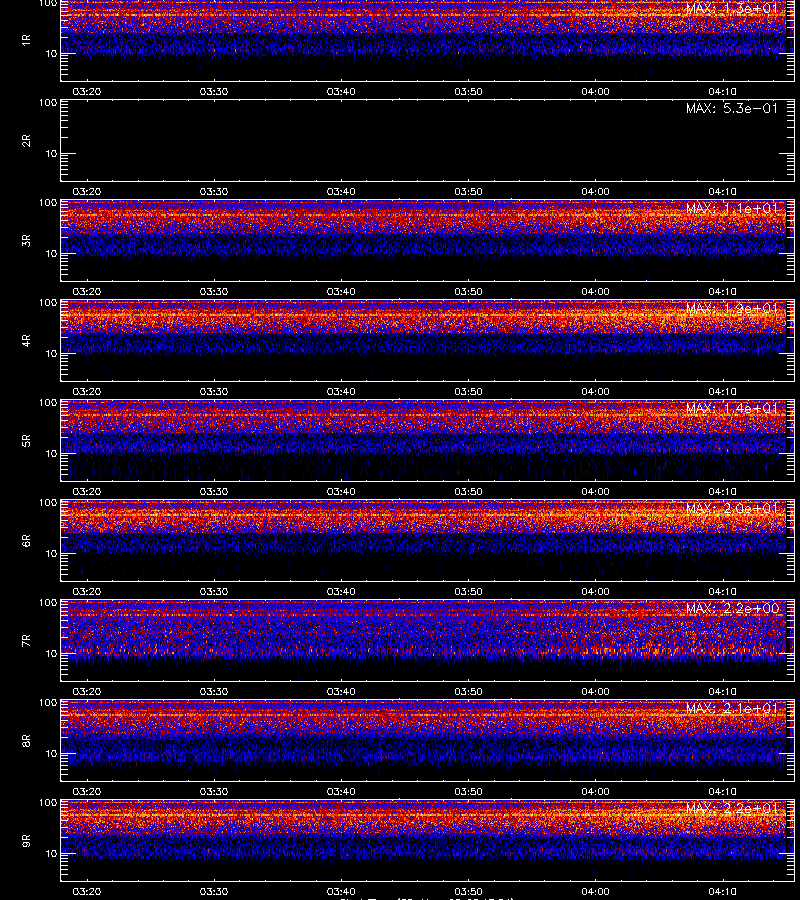
Task: Select the 1R panel axis label
Action: pyautogui.click(x=26, y=40)
